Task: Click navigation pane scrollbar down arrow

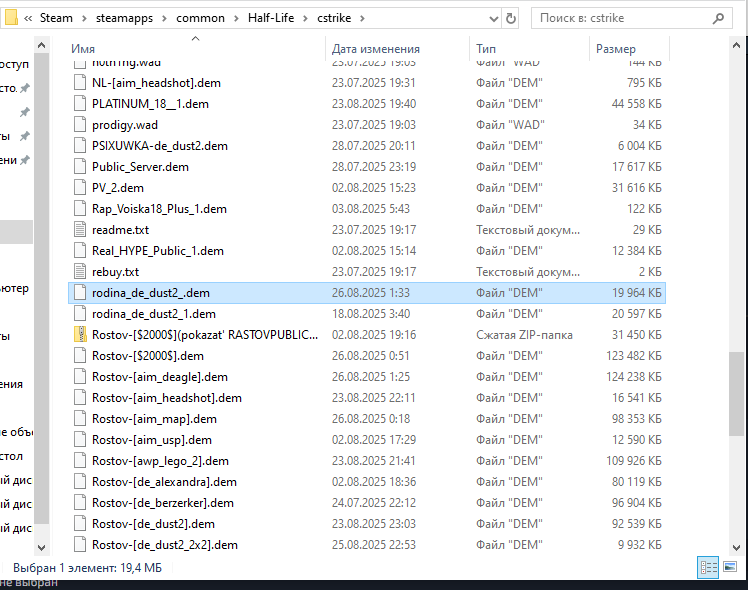Action: 42,548
